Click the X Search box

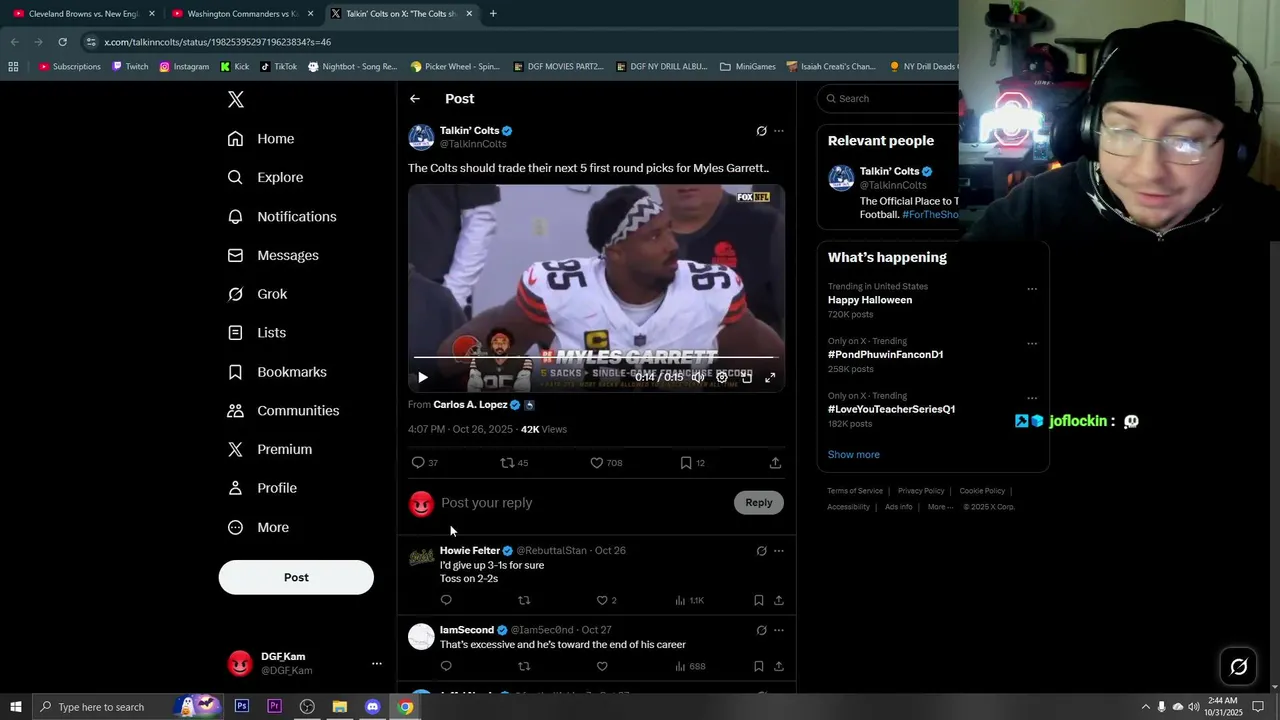point(888,98)
